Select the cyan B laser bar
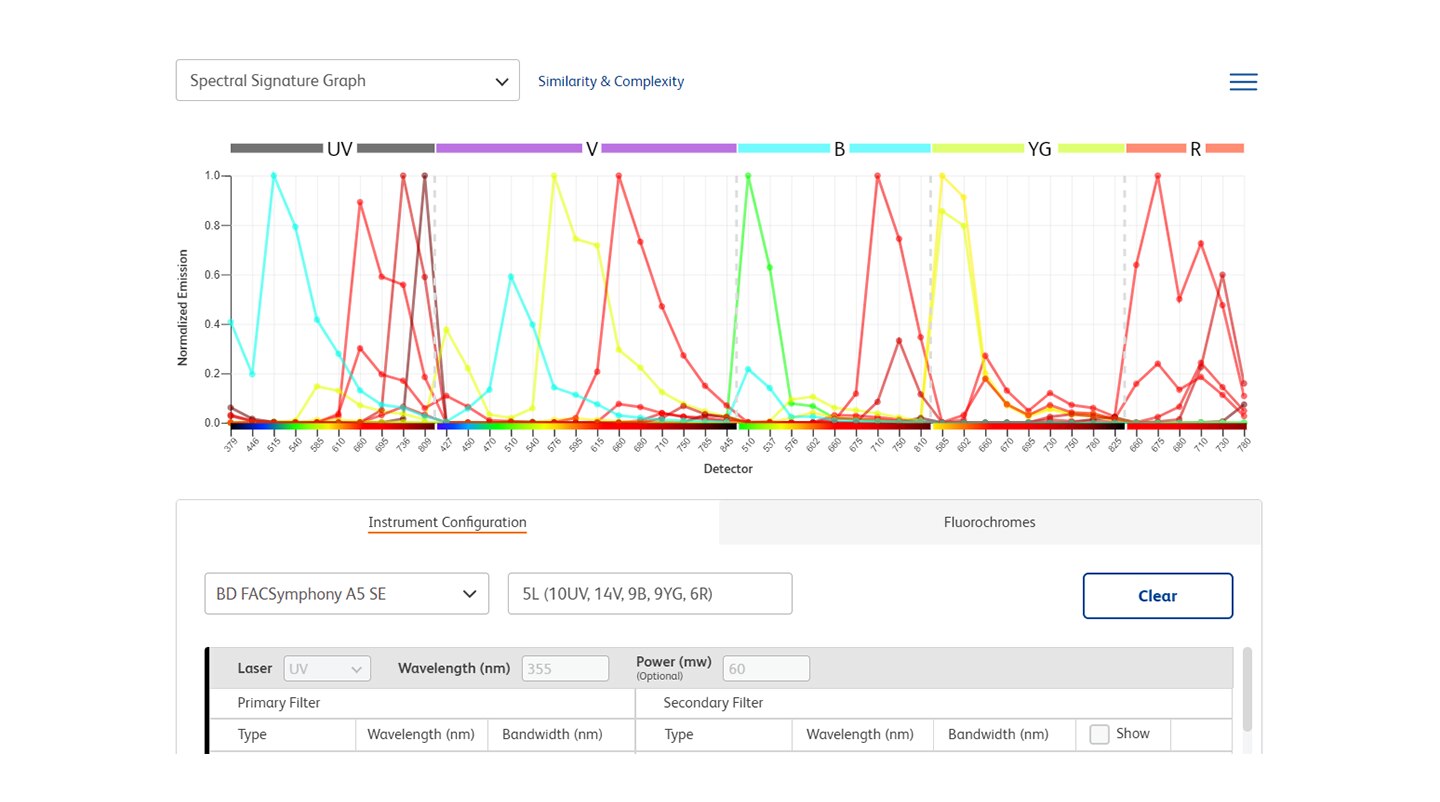The height and width of the screenshot is (802, 1440). tap(783, 149)
